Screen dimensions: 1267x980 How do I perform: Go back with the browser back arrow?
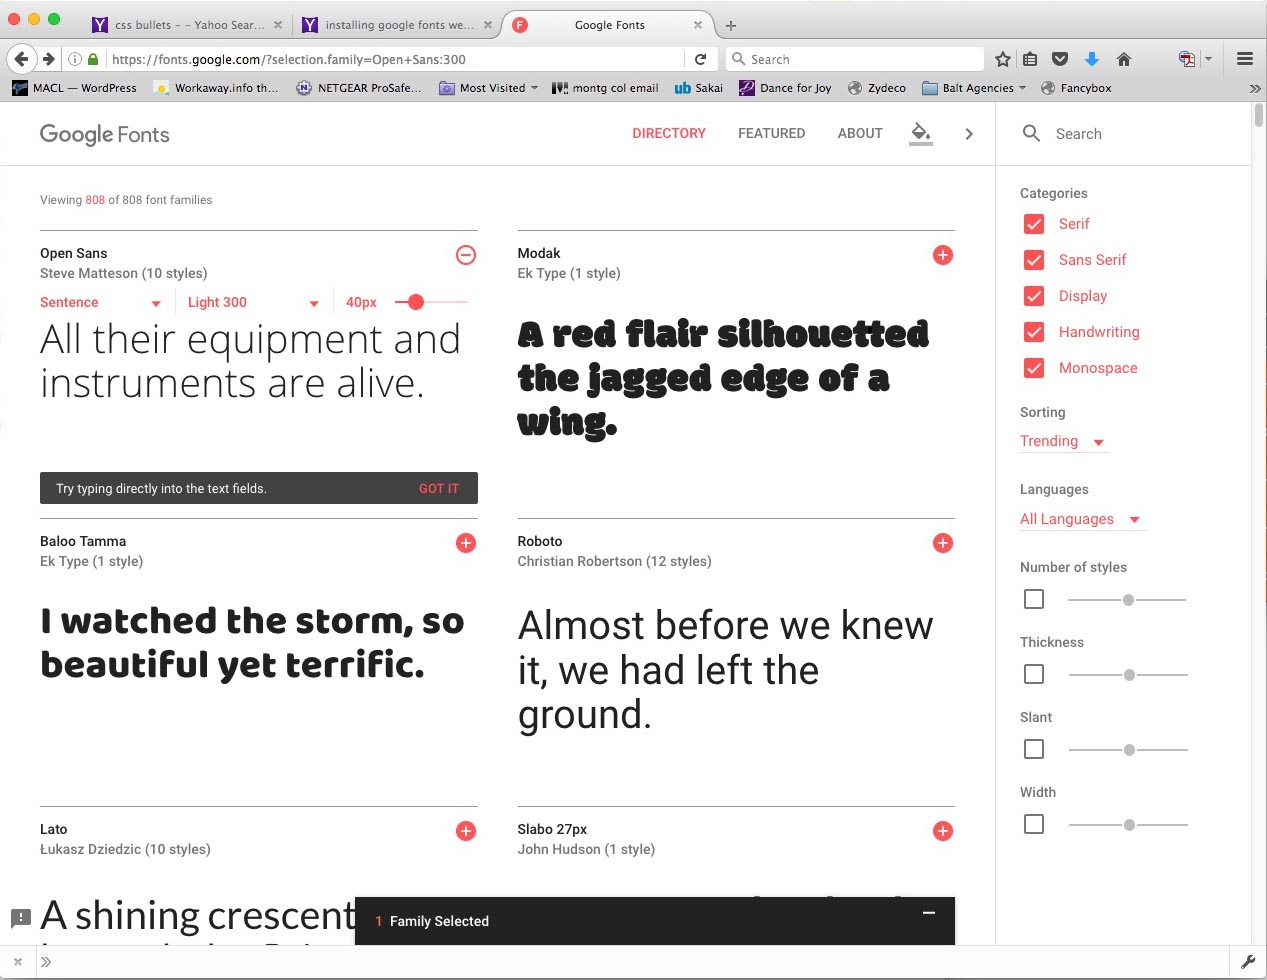(x=21, y=59)
